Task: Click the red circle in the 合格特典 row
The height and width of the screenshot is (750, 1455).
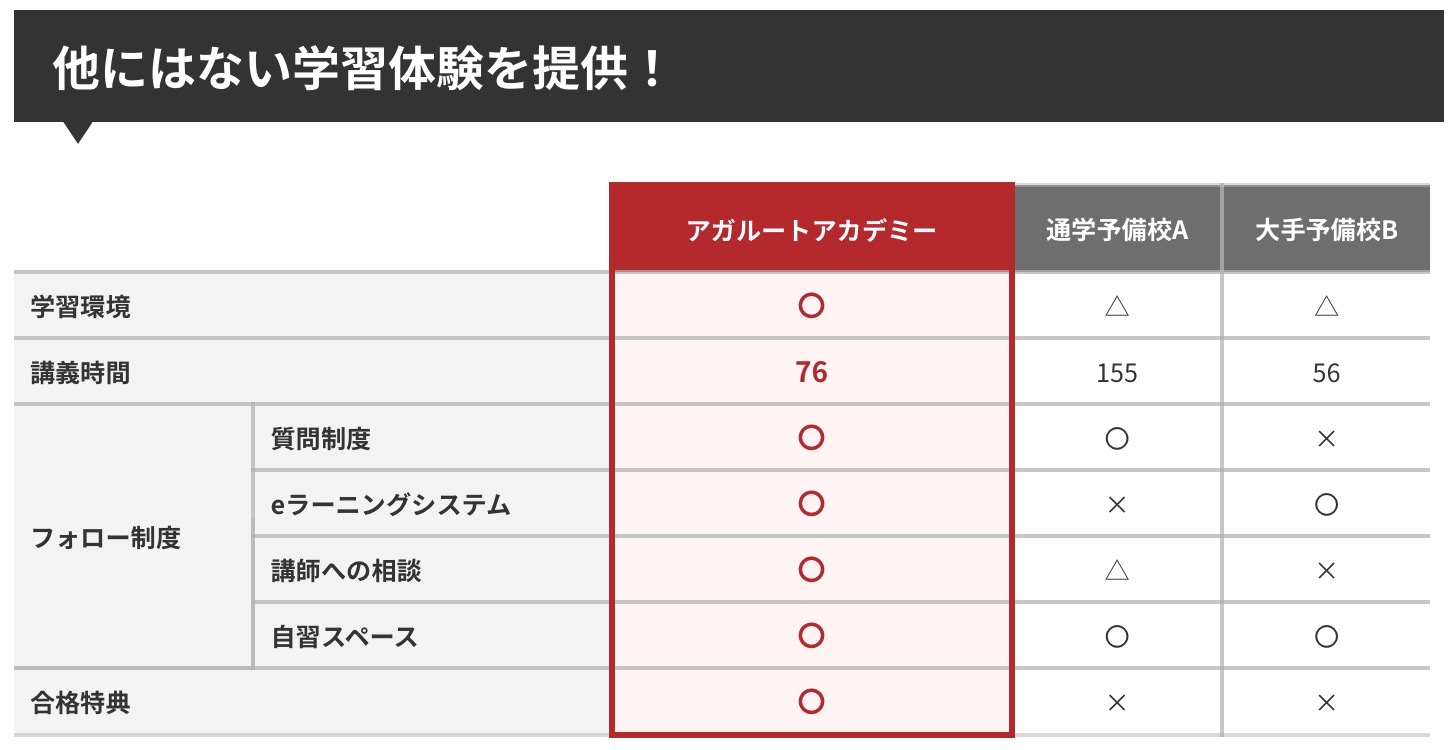Action: click(811, 702)
